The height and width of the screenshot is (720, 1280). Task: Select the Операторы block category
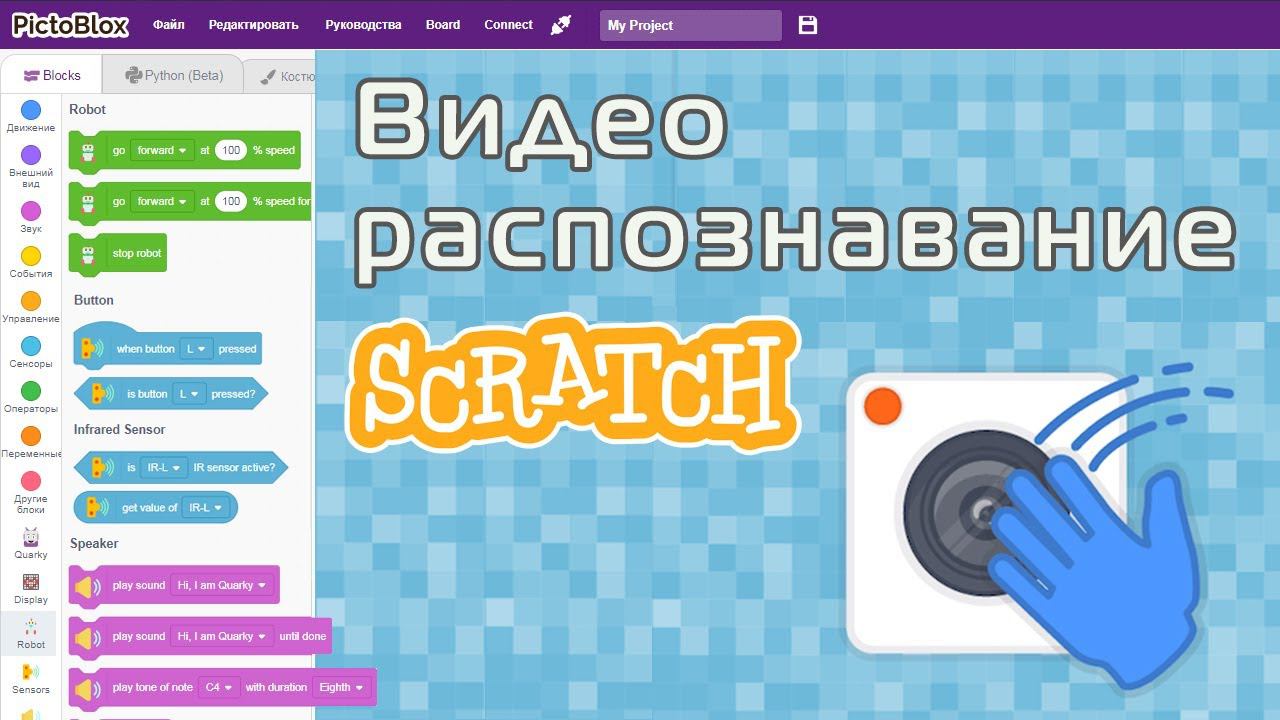point(31,397)
